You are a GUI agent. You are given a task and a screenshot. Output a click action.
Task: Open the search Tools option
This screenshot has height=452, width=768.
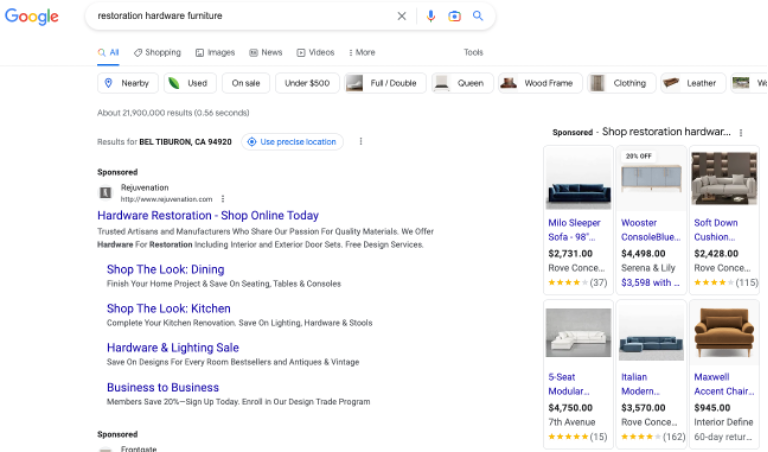click(473, 52)
